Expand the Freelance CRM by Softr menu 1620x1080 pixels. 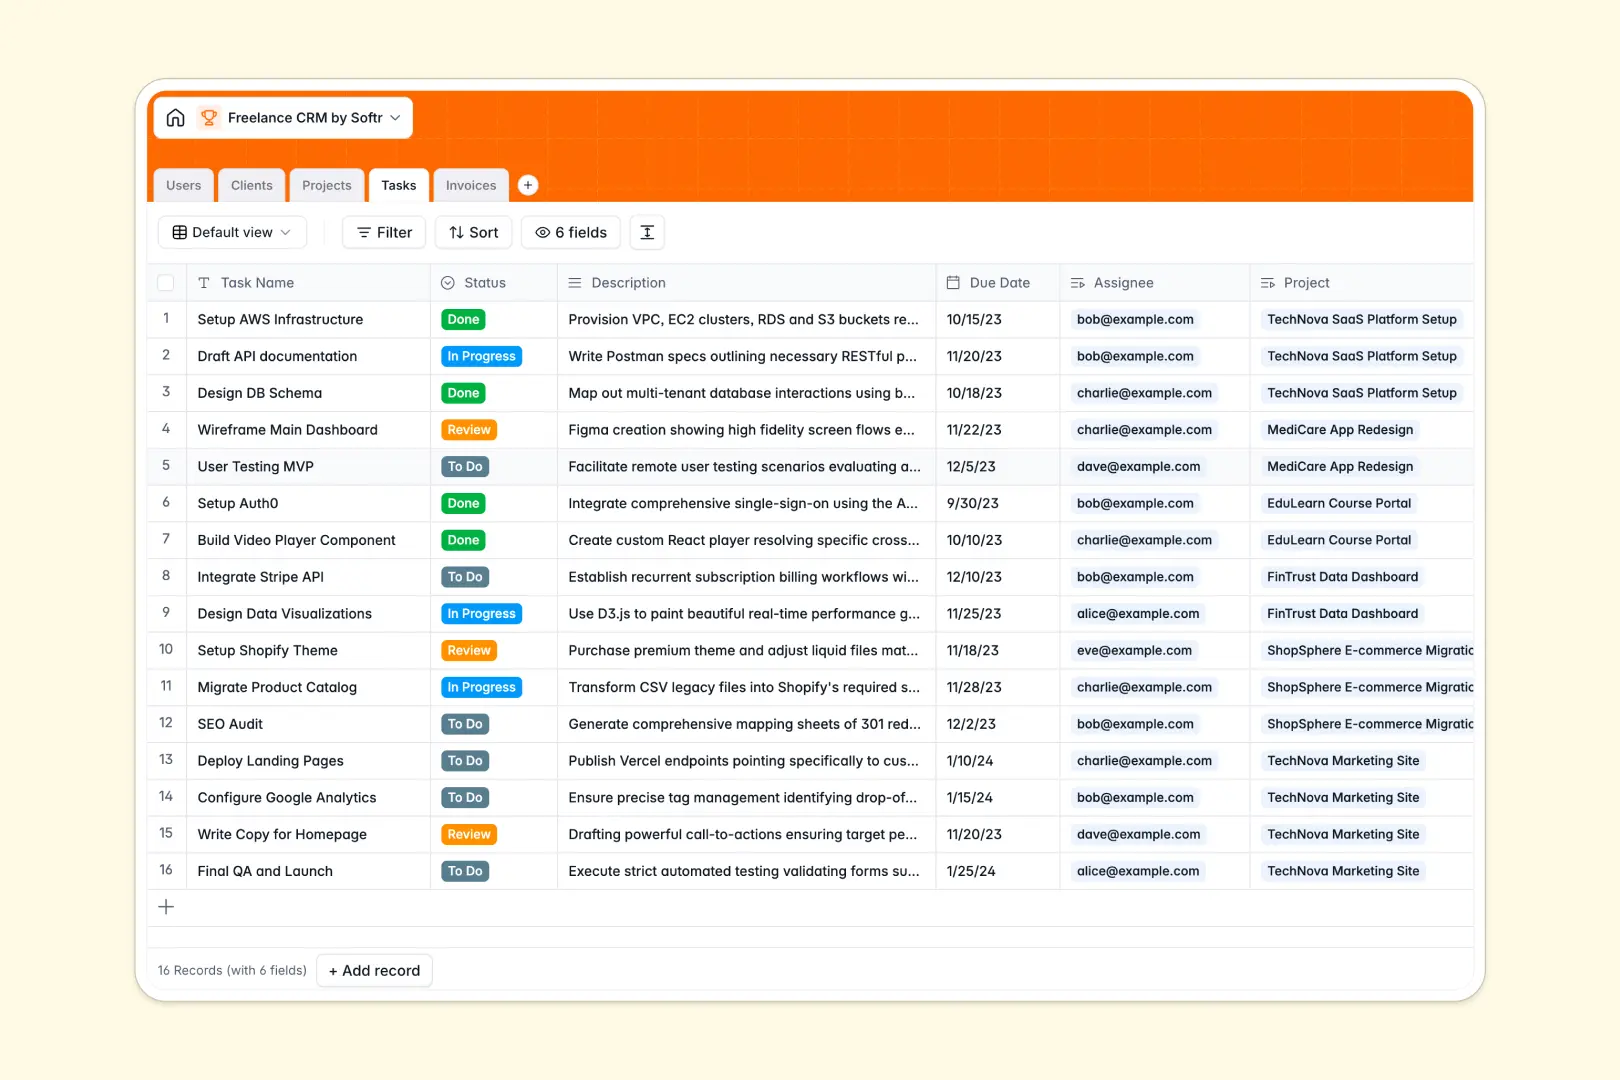coord(396,117)
